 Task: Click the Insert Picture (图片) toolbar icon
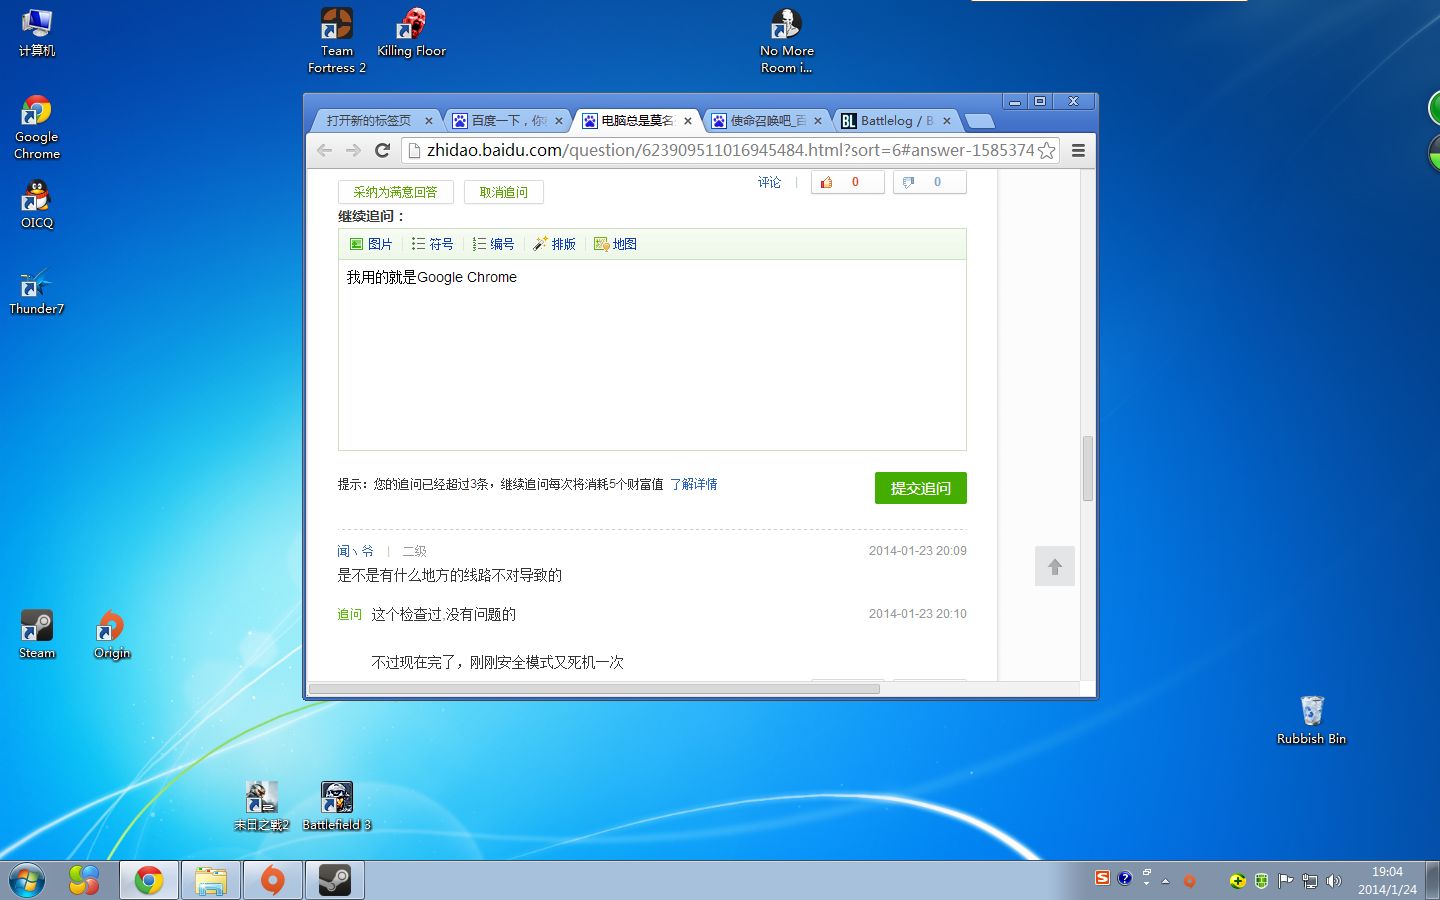[357, 244]
